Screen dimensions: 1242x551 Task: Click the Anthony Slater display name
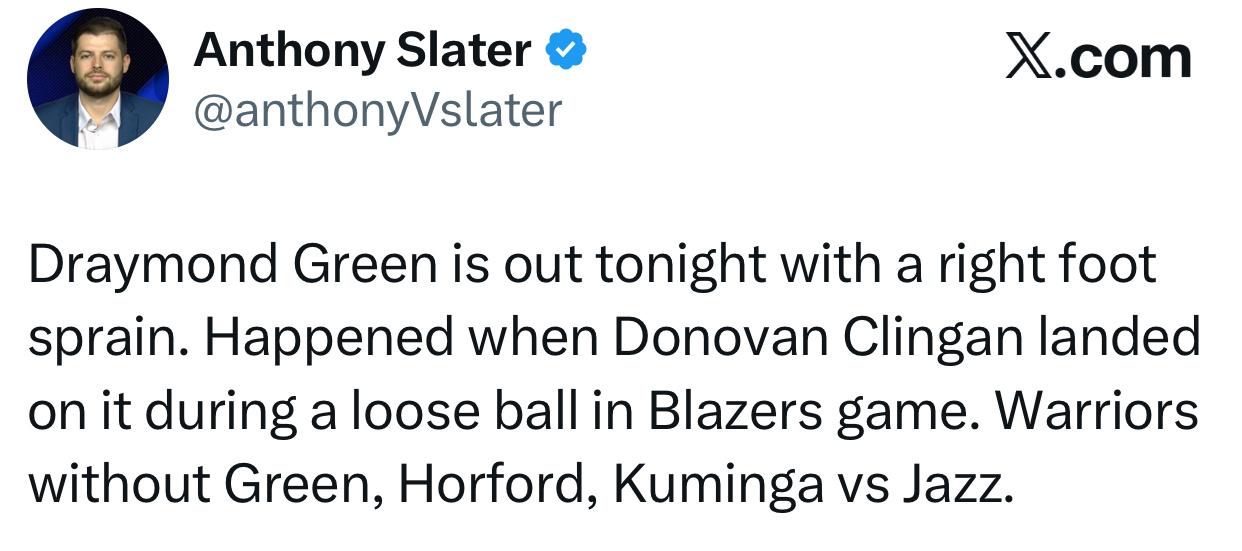[x=362, y=51]
